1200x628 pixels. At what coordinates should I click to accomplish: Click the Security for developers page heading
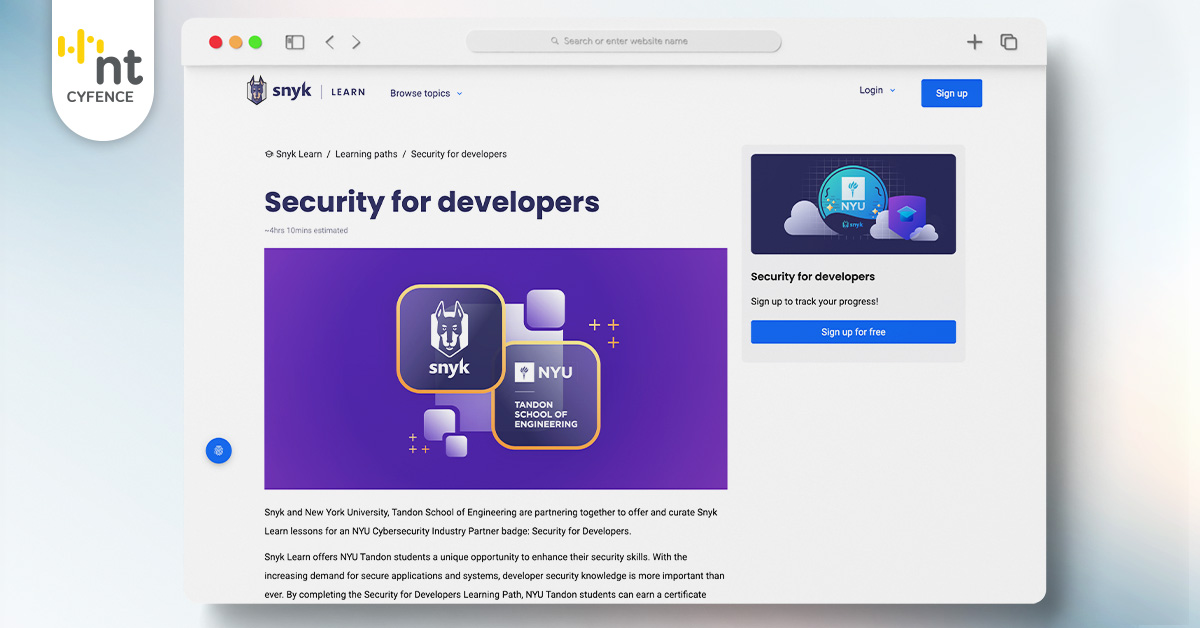431,202
